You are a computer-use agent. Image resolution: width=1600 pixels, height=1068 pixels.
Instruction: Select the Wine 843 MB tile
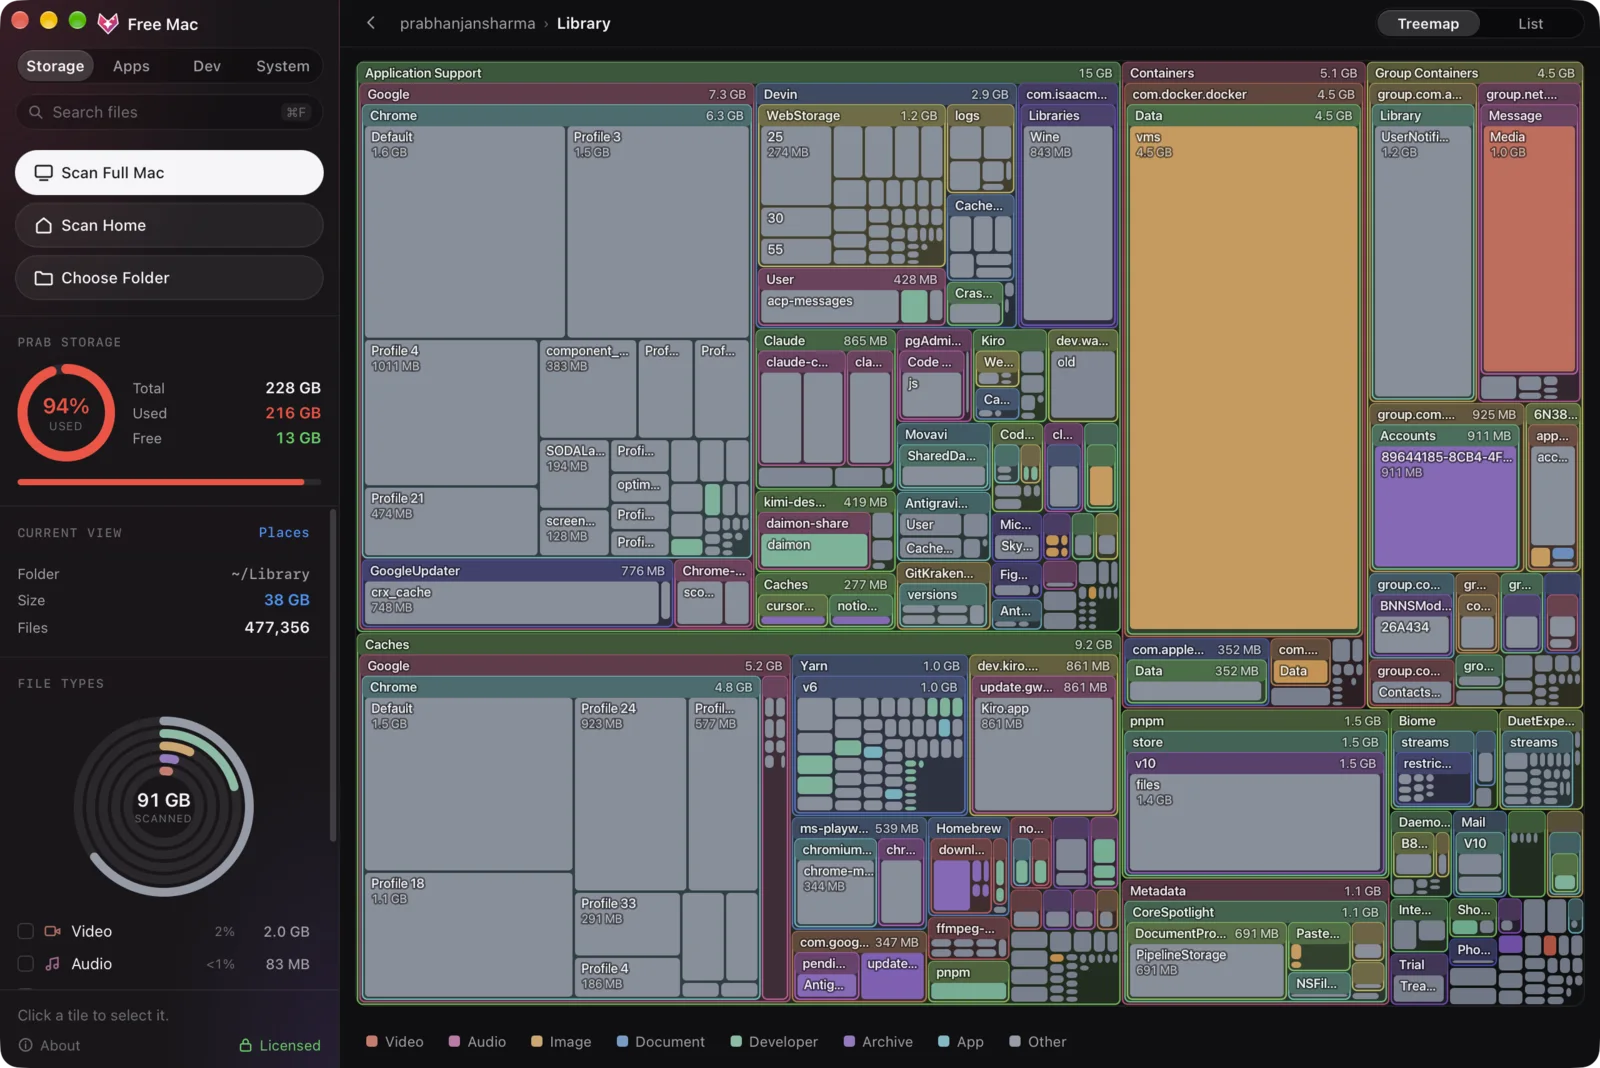(1068, 224)
